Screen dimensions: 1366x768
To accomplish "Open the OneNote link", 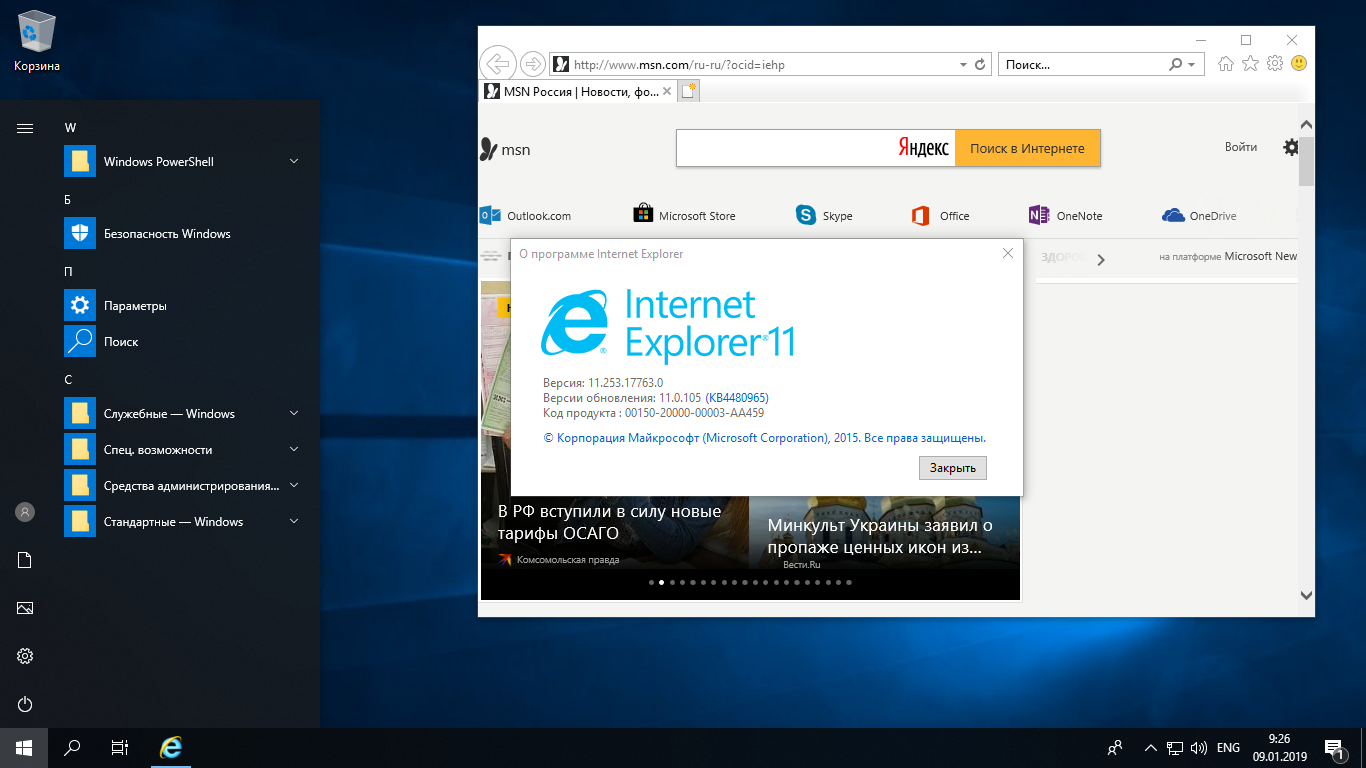I will [x=1065, y=215].
